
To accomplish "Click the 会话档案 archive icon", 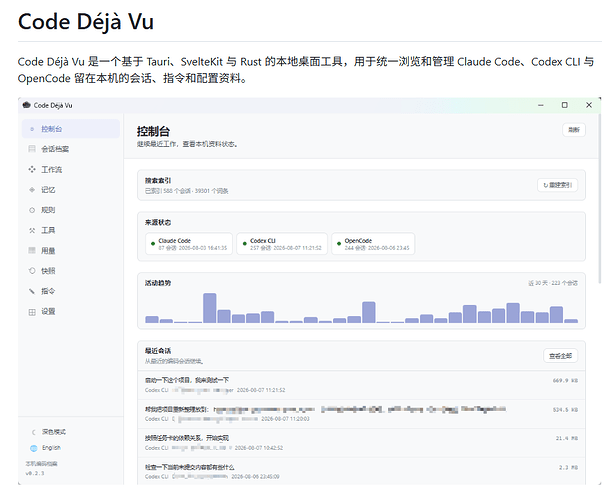I will coord(32,149).
